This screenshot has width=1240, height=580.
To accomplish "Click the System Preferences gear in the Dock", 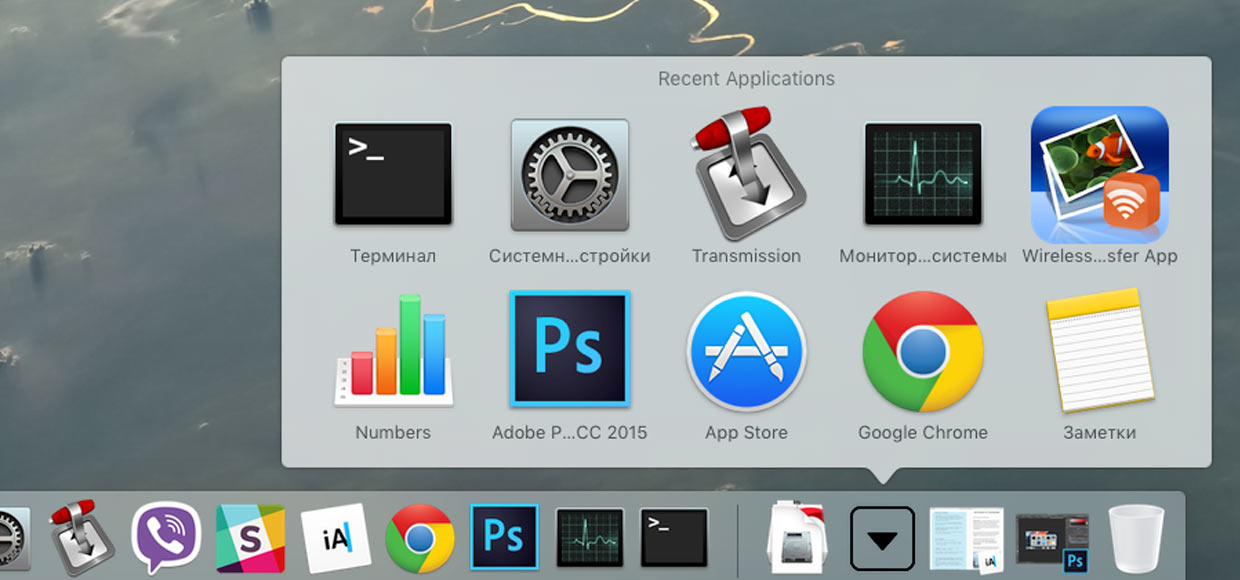I will pos(14,538).
